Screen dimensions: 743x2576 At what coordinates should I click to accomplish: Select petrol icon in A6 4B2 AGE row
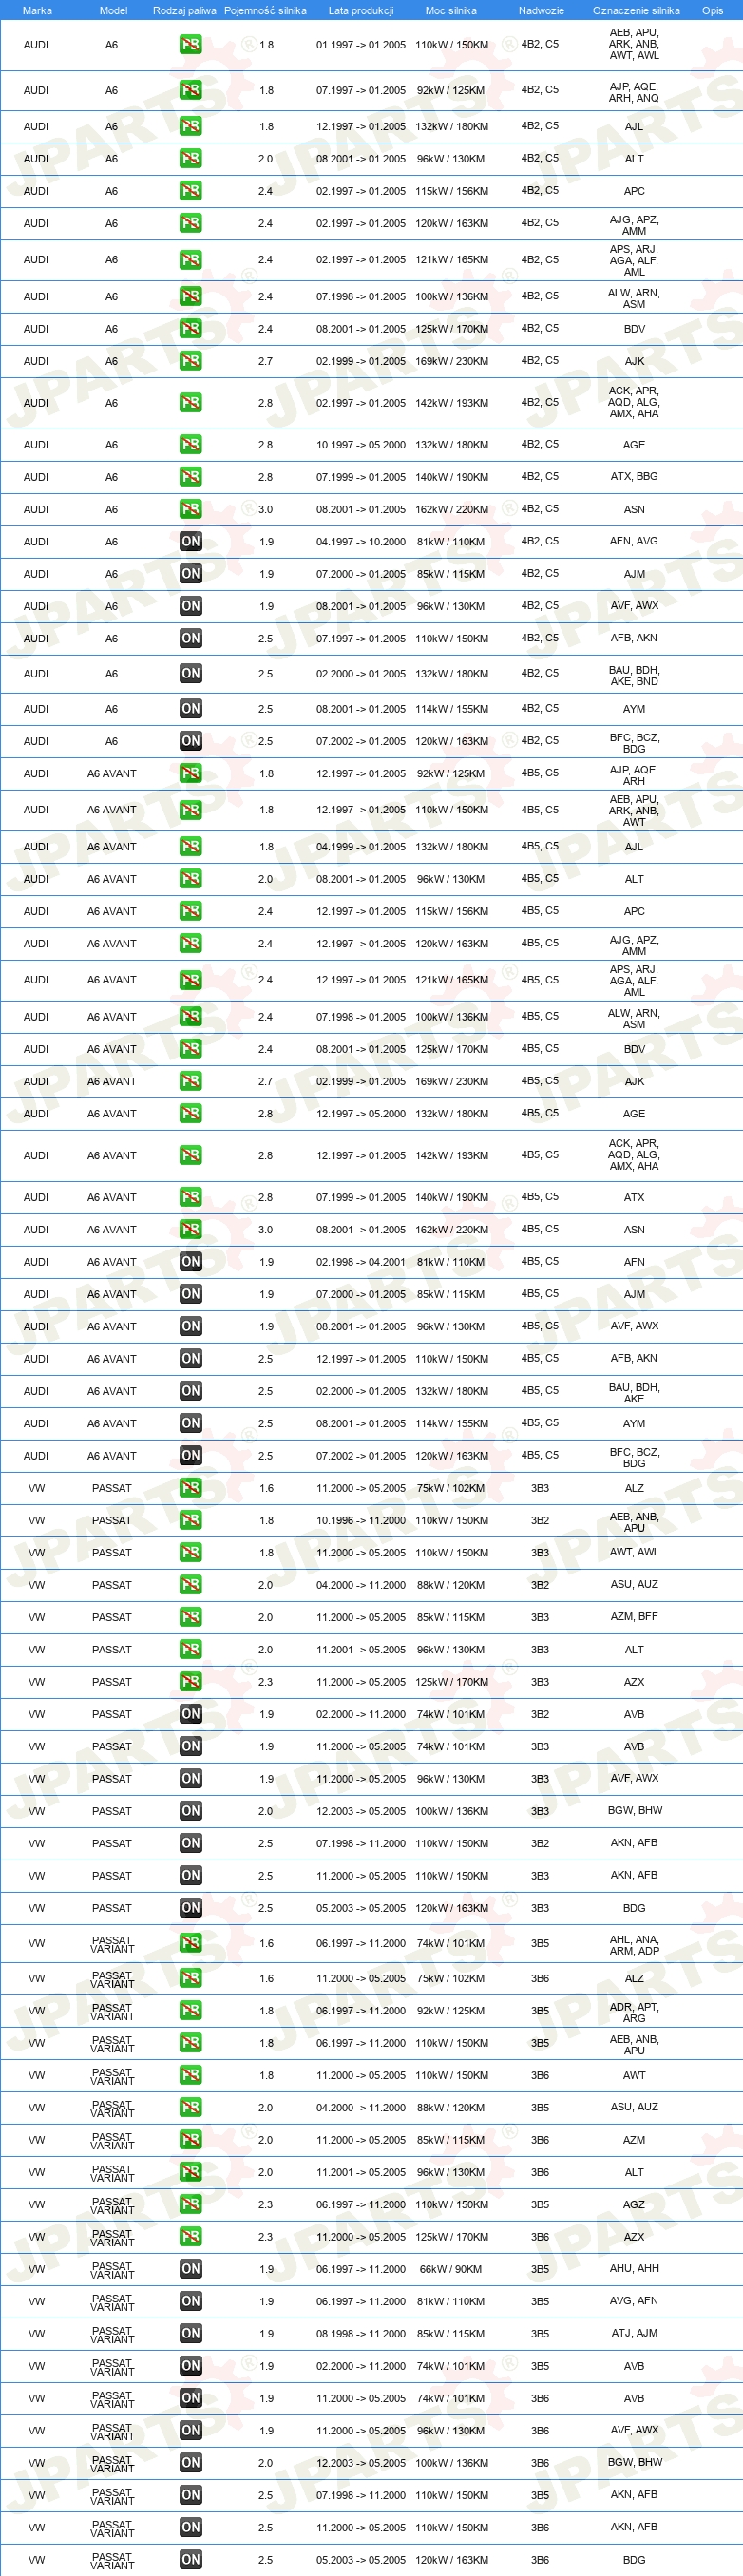[190, 445]
